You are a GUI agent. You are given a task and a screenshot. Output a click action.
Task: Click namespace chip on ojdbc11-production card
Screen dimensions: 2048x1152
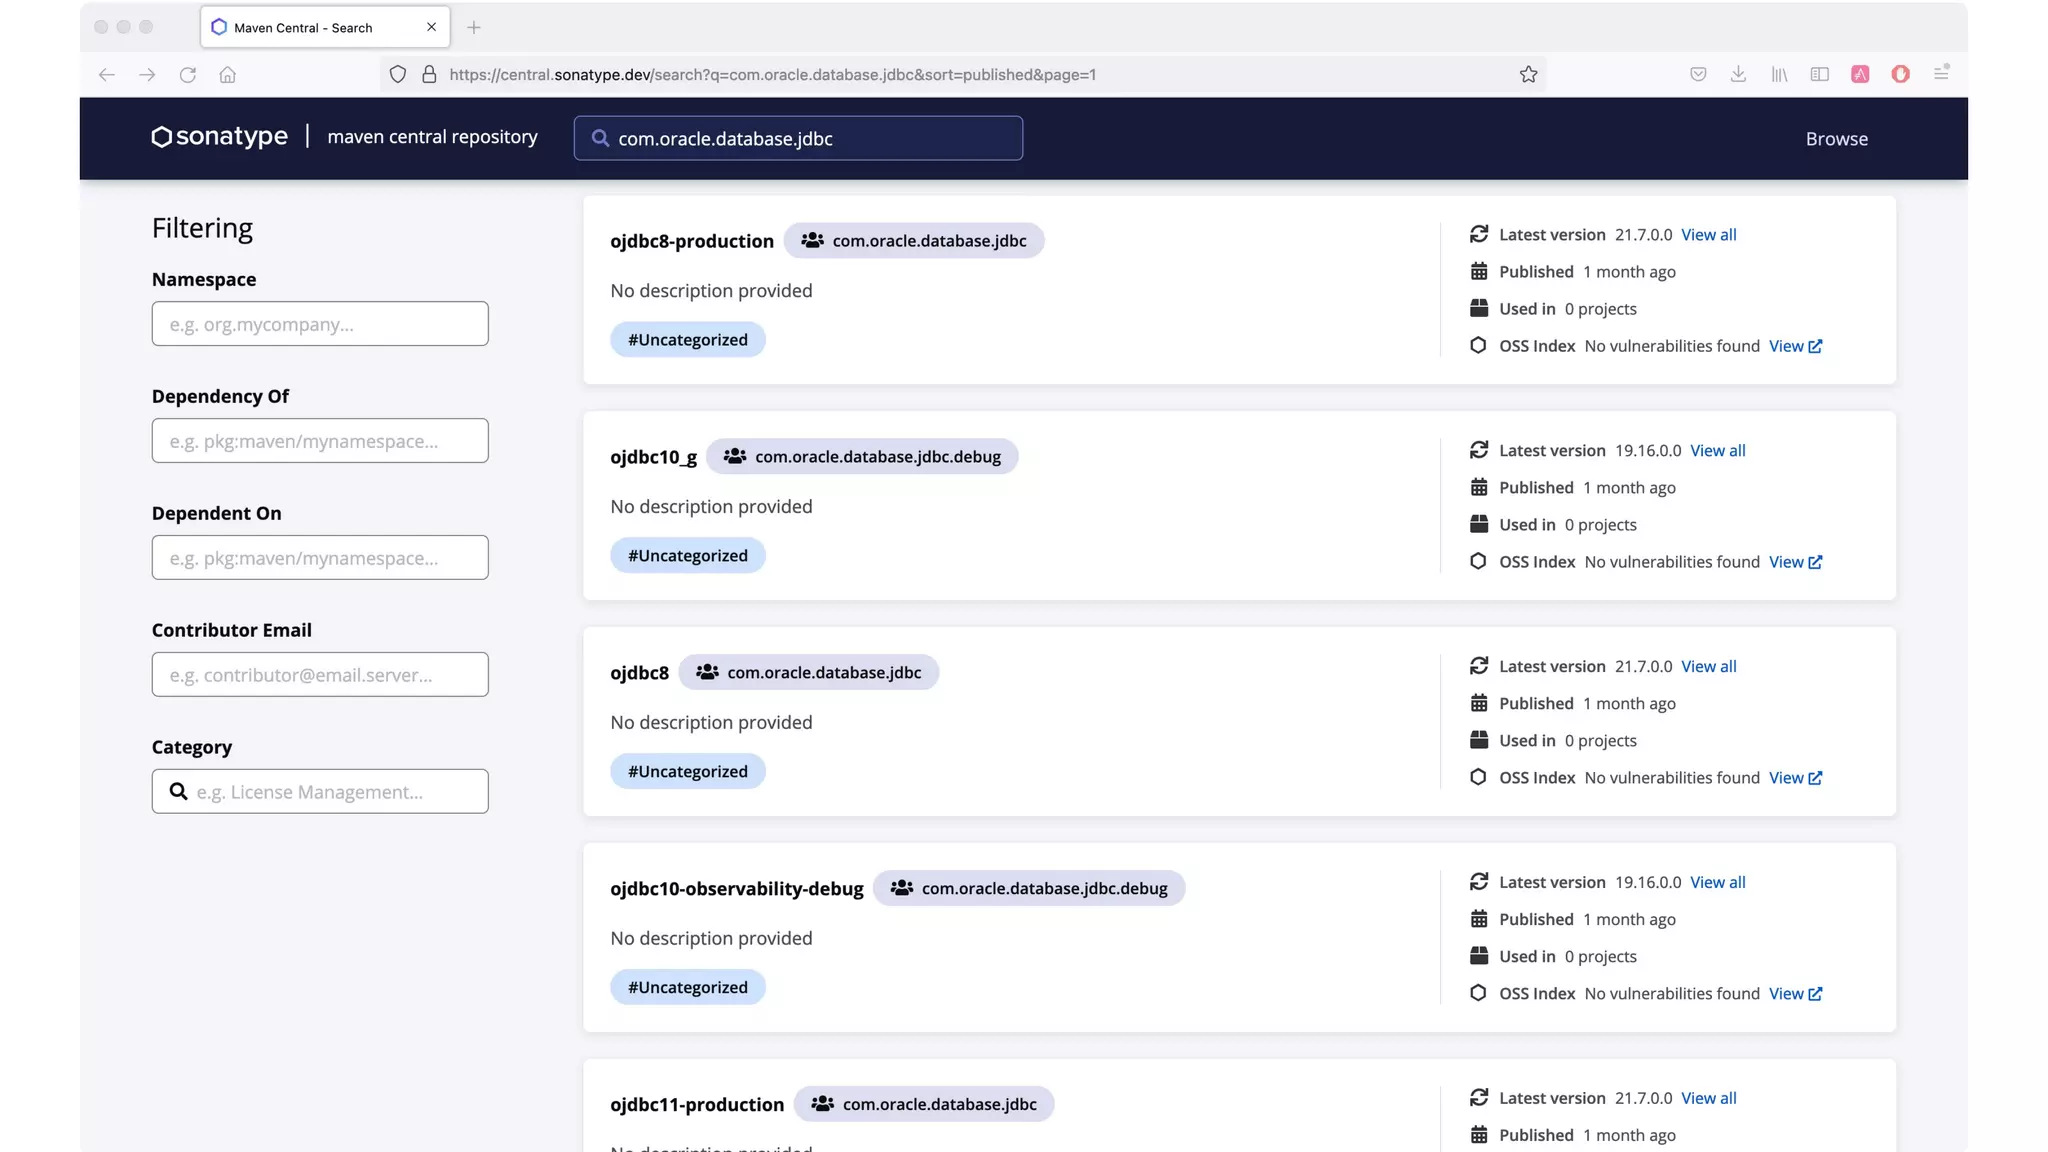(924, 1104)
